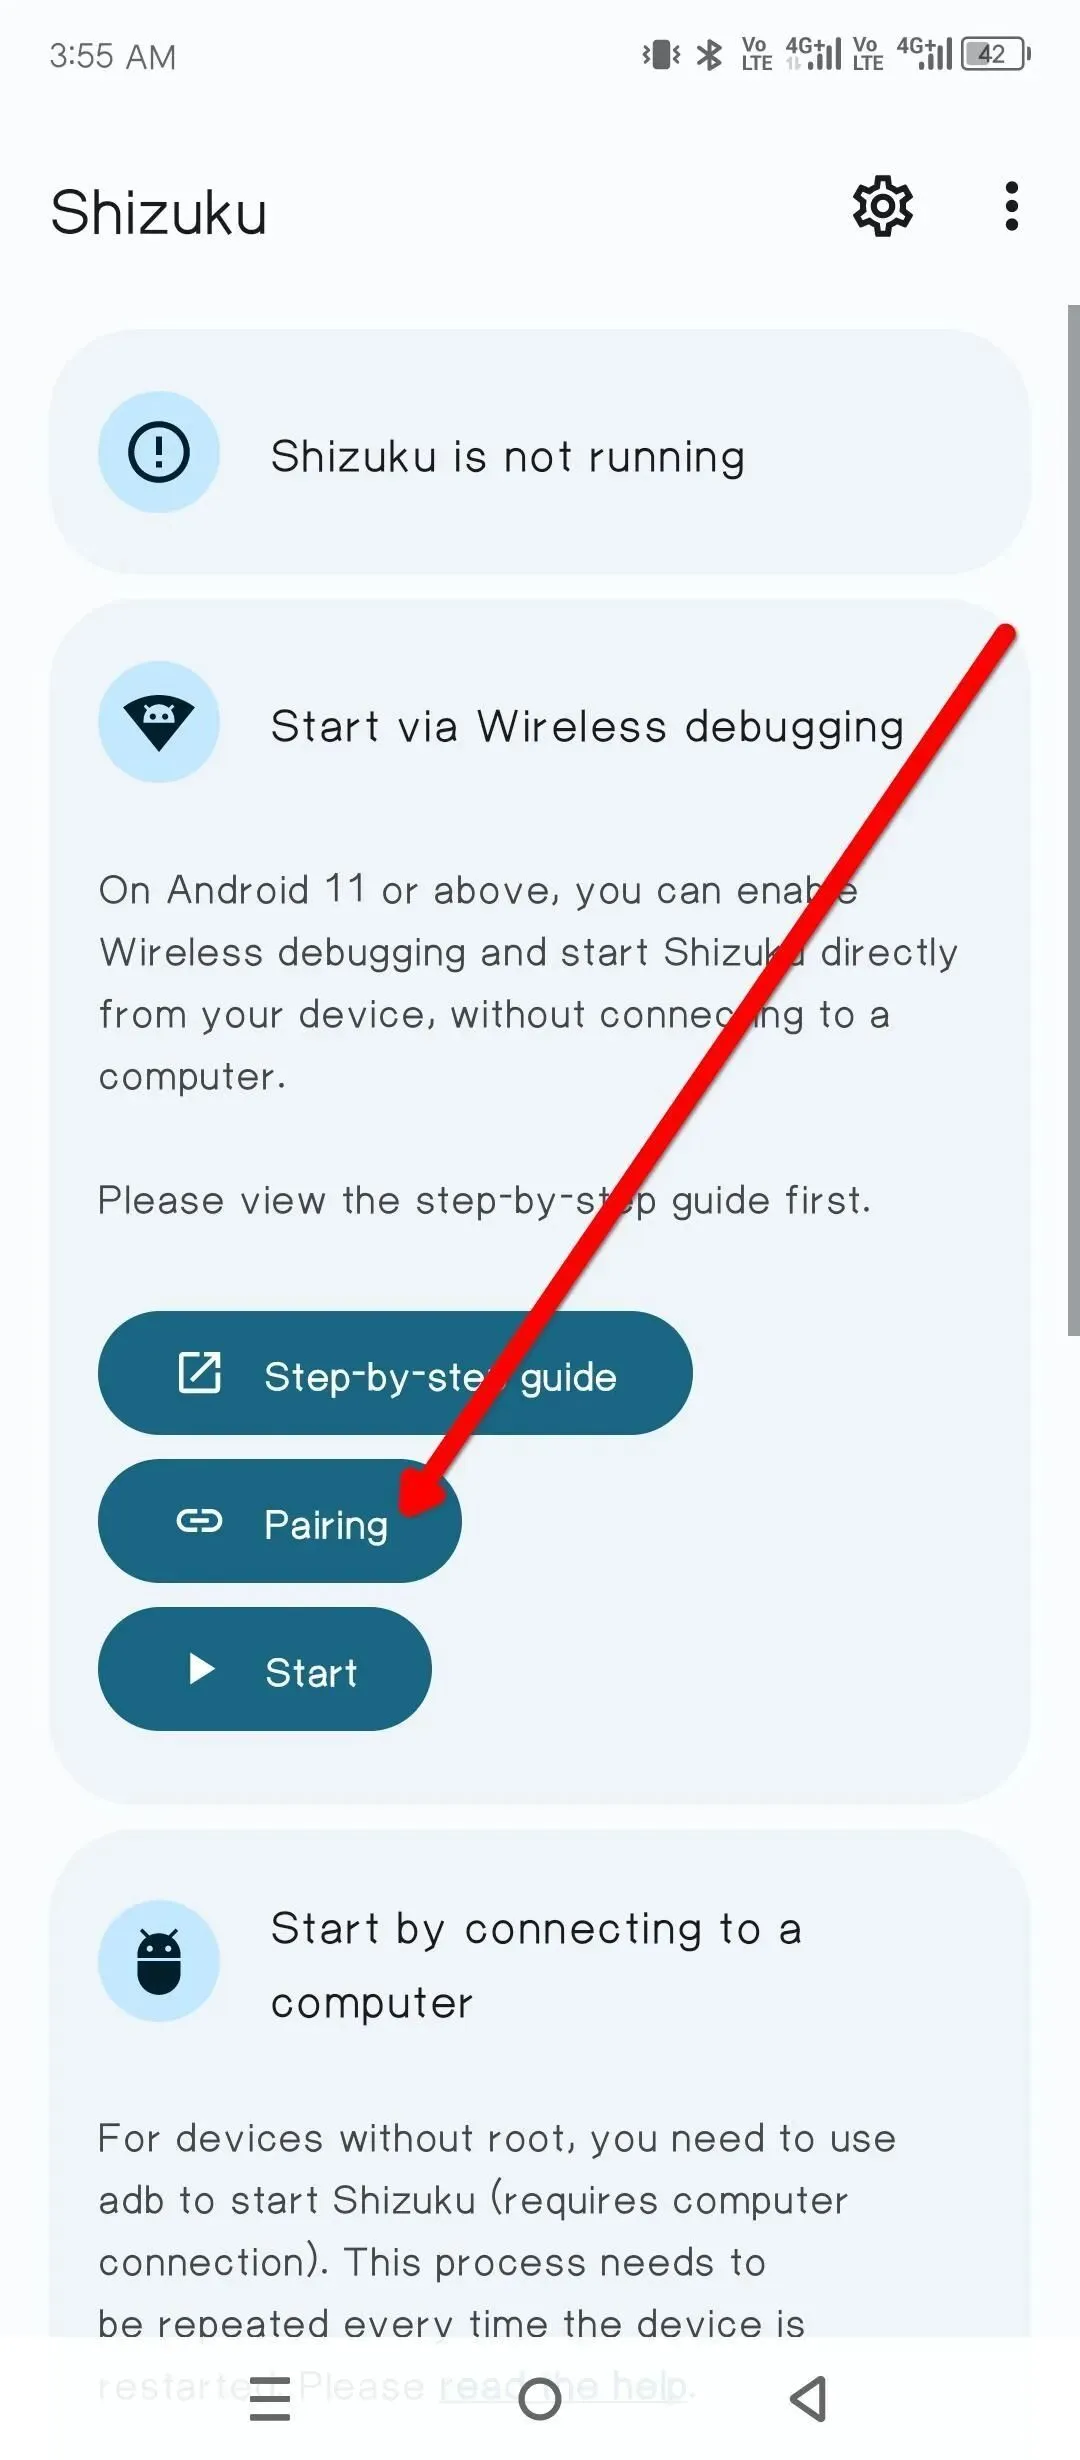The image size is (1080, 2460).
Task: Tap the battery indicator in the status bar
Action: (995, 54)
